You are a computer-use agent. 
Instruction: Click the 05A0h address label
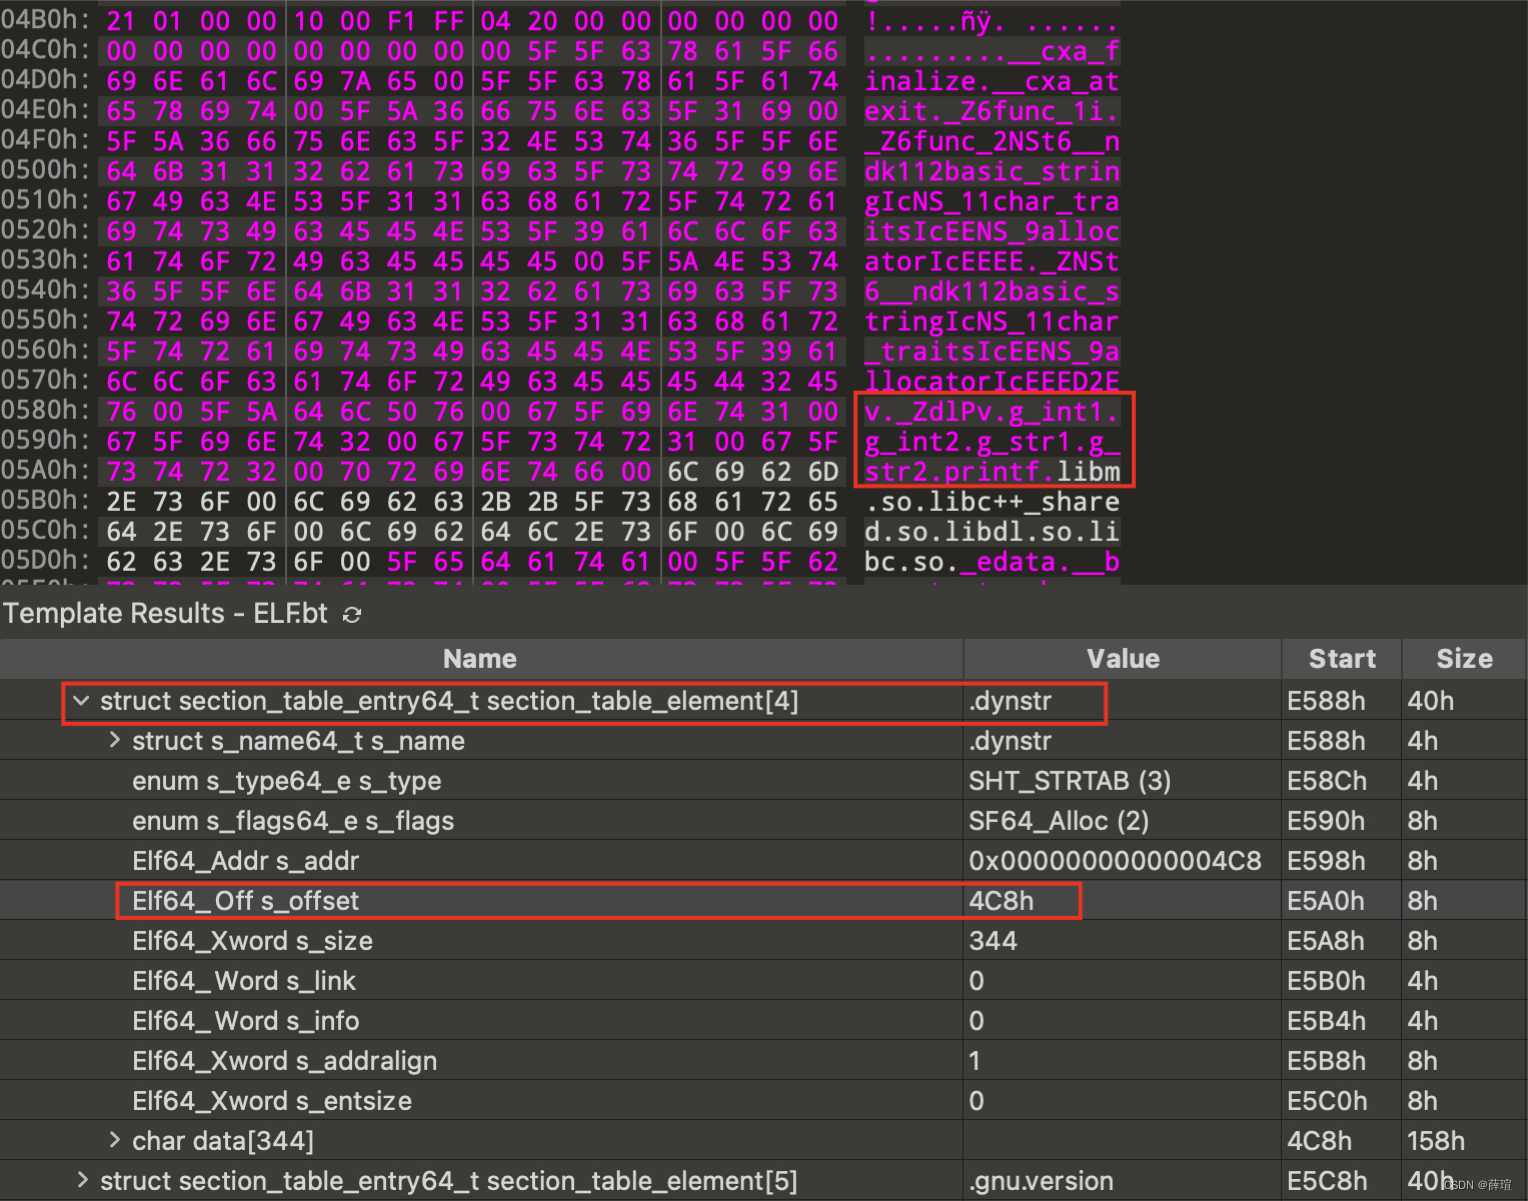pyautogui.click(x=44, y=471)
